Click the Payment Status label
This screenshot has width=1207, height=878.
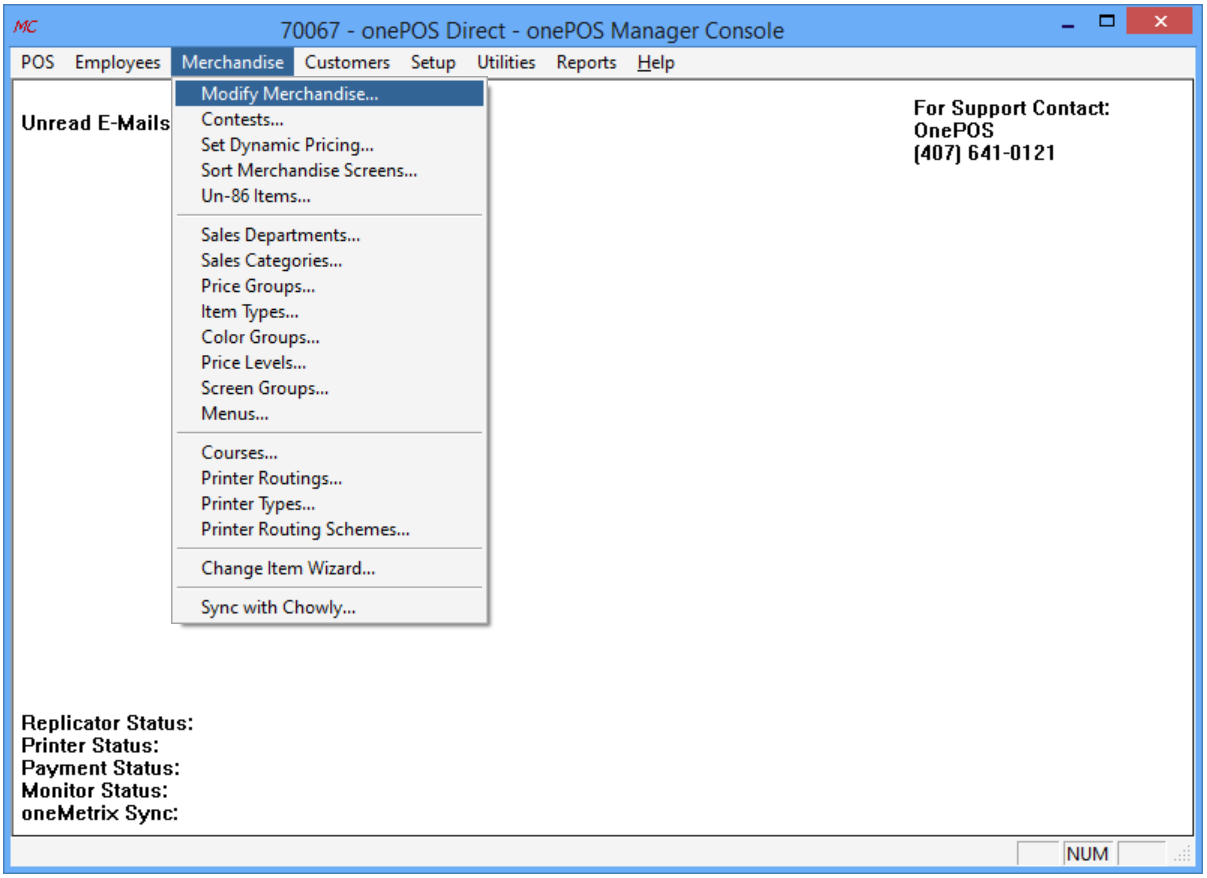(100, 768)
